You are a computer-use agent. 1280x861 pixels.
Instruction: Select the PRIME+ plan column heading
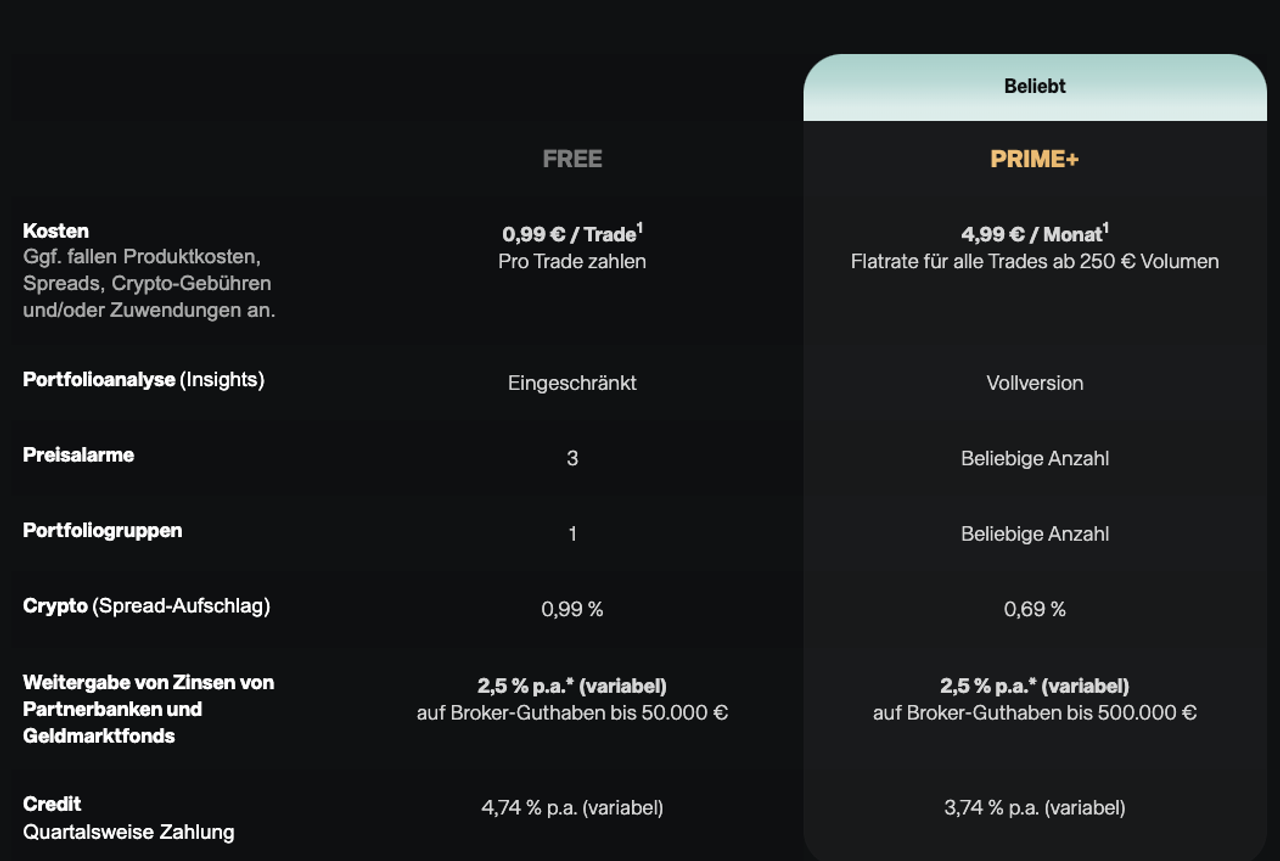click(1035, 159)
